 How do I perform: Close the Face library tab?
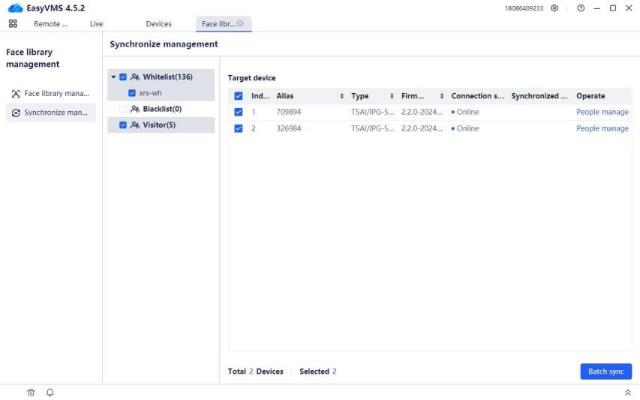tap(240, 23)
